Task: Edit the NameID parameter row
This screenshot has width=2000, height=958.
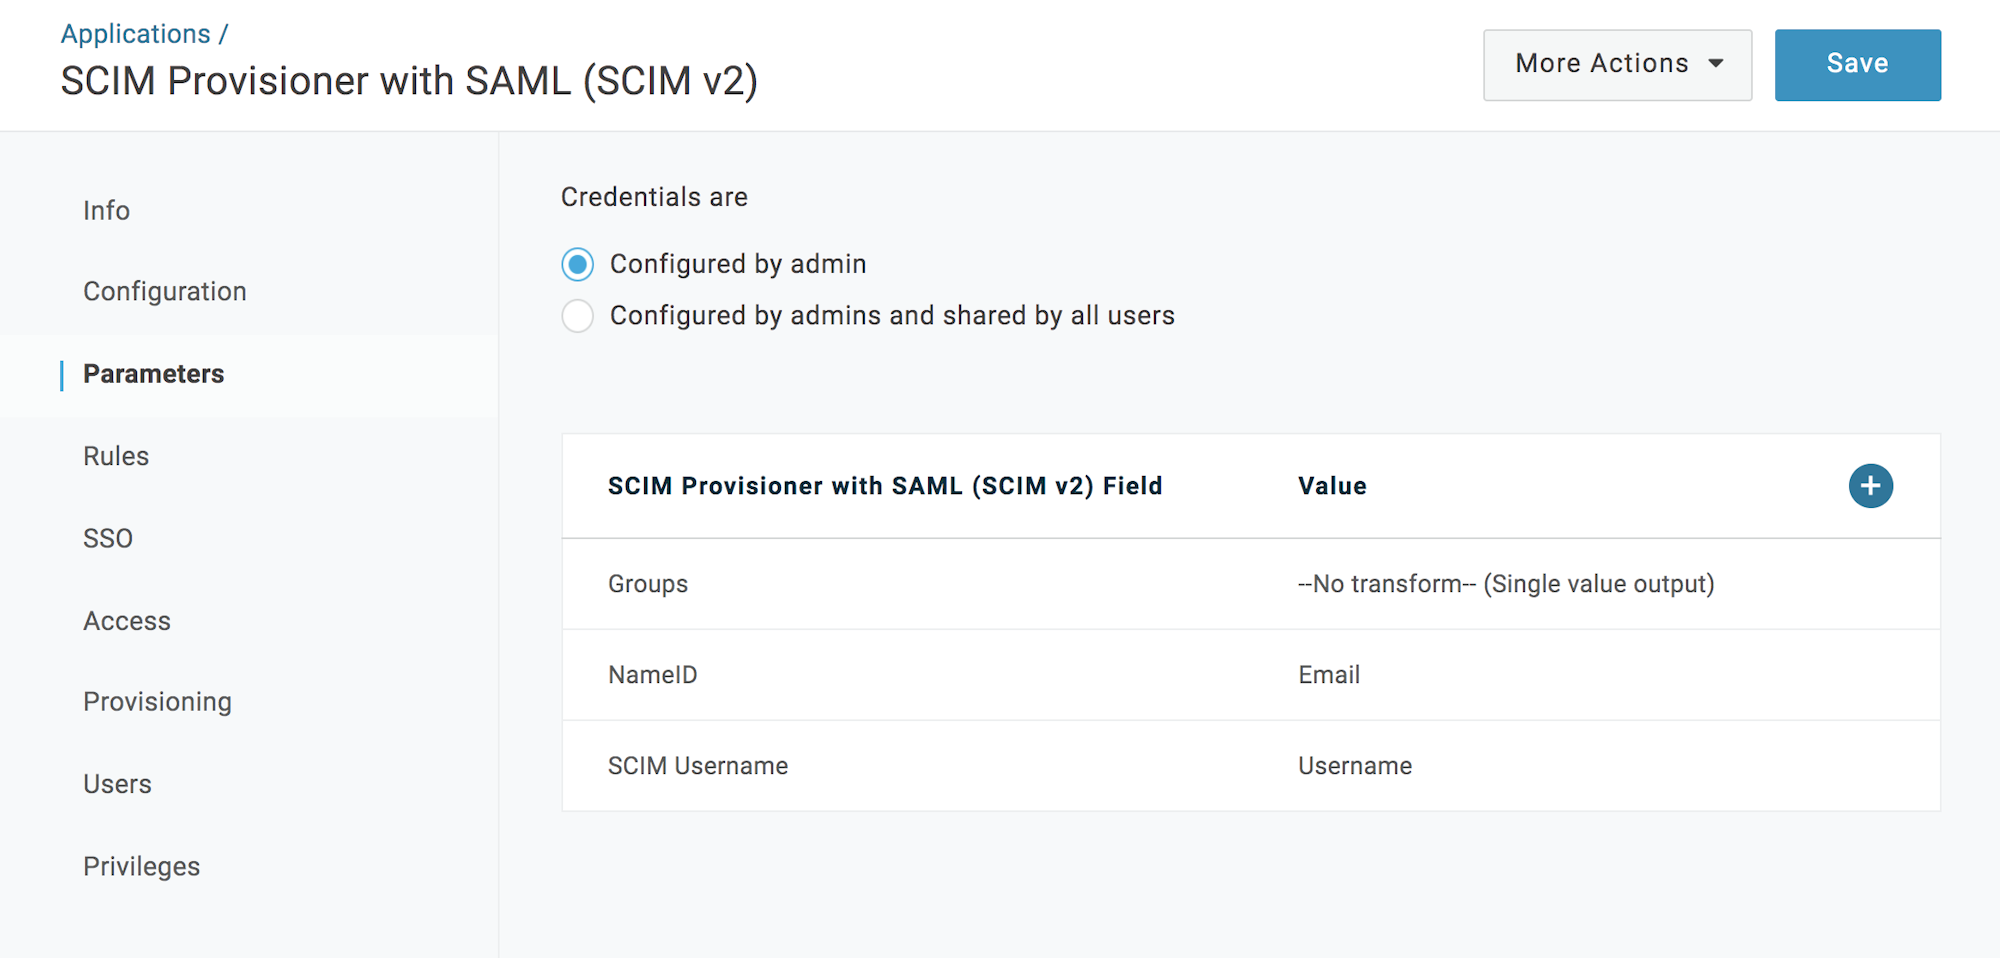Action: click(1251, 675)
